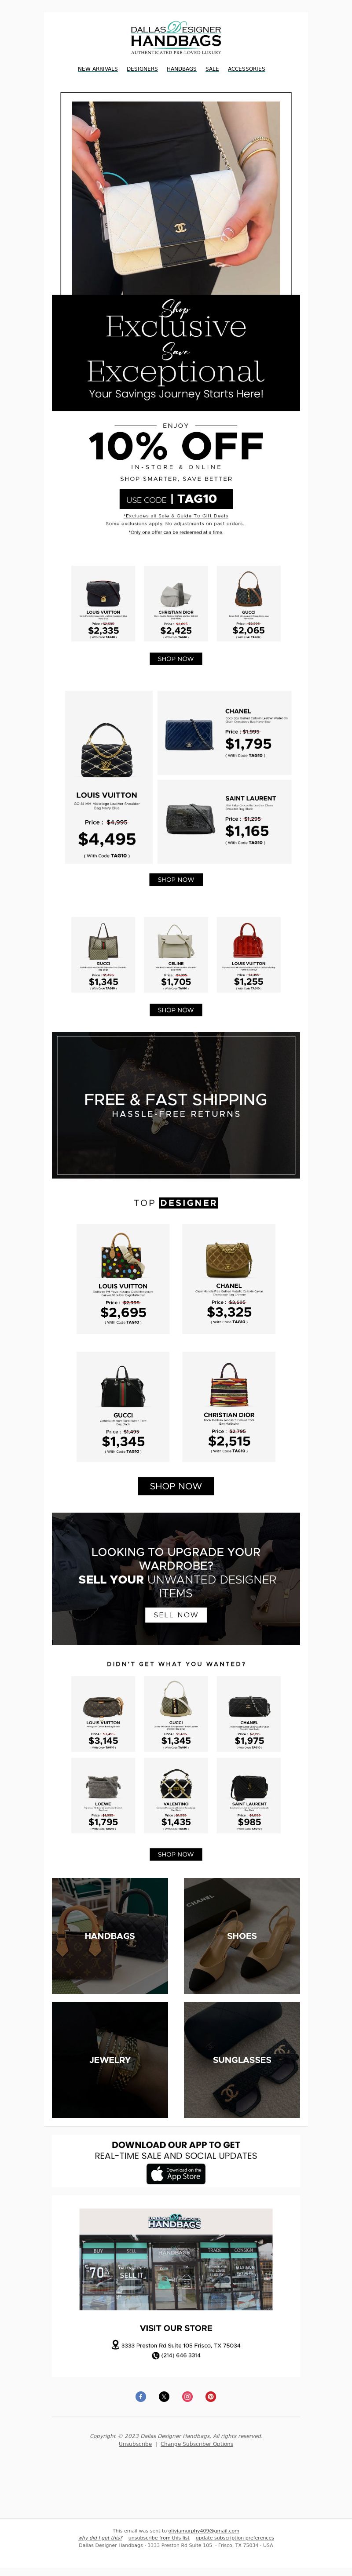Open the Change Subscriber Options link

[197, 2444]
